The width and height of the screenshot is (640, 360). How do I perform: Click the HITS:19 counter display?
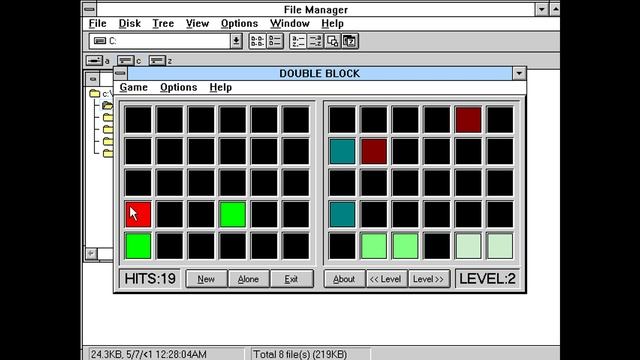click(x=150, y=279)
